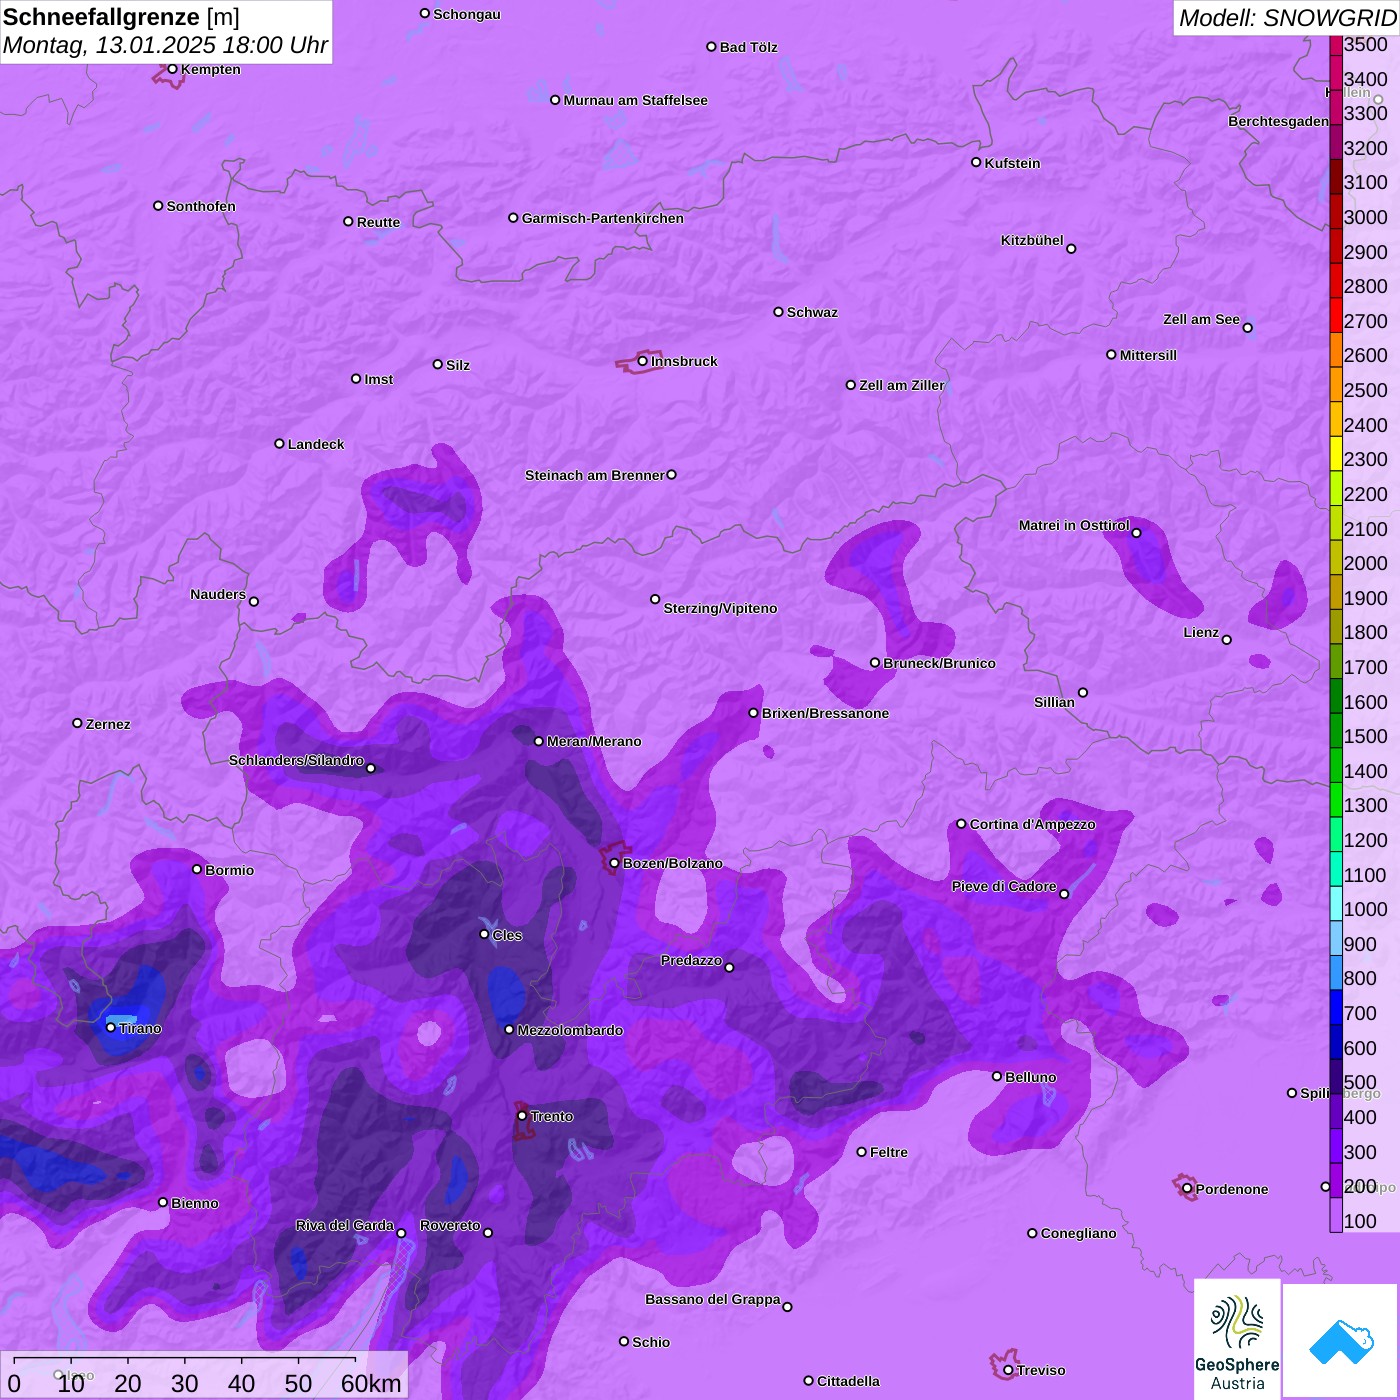Click the Kufstein marker dot

[x=976, y=162]
